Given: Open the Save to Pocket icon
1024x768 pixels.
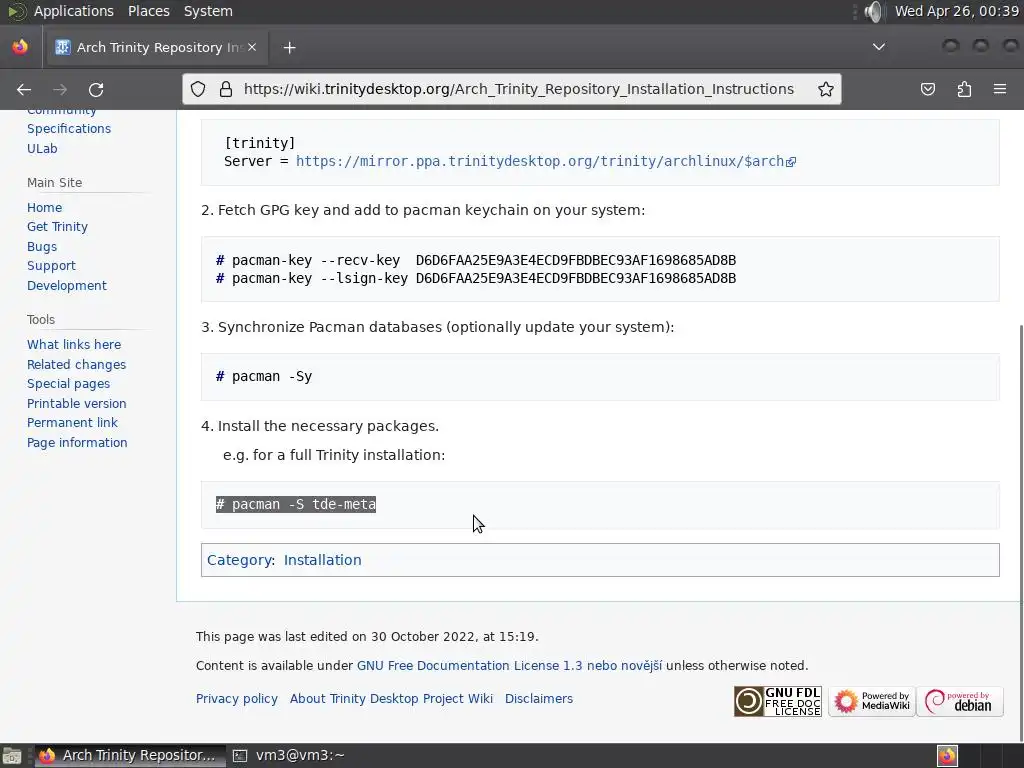Looking at the screenshot, I should 927,89.
